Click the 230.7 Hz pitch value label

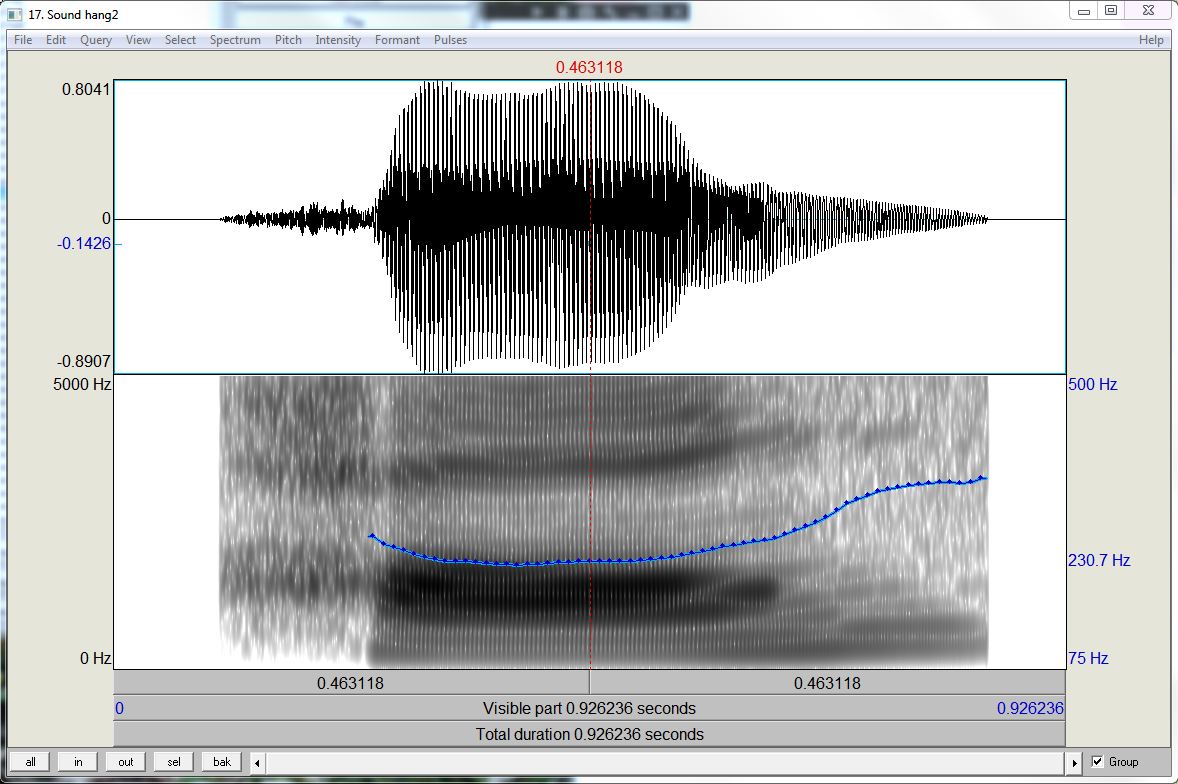(1099, 560)
